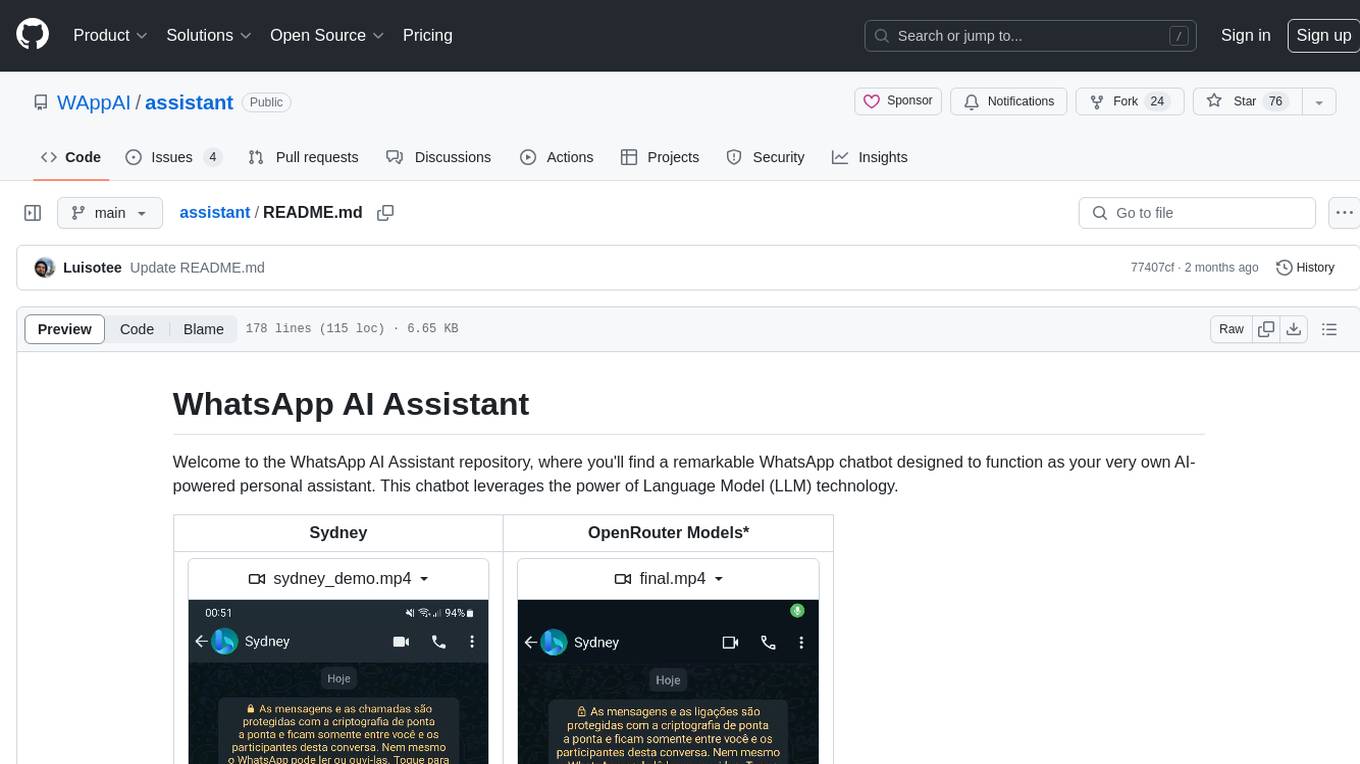Click the Public repository label

coord(266,102)
